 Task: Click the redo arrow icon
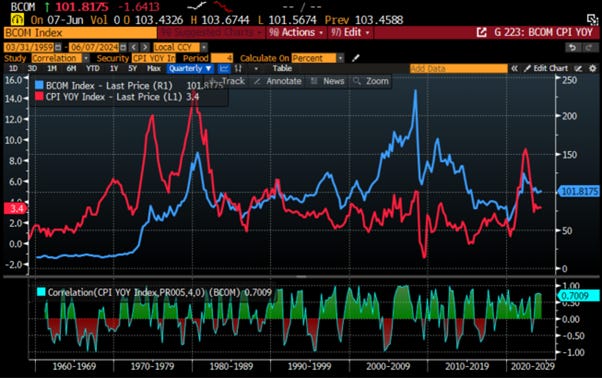589,48
